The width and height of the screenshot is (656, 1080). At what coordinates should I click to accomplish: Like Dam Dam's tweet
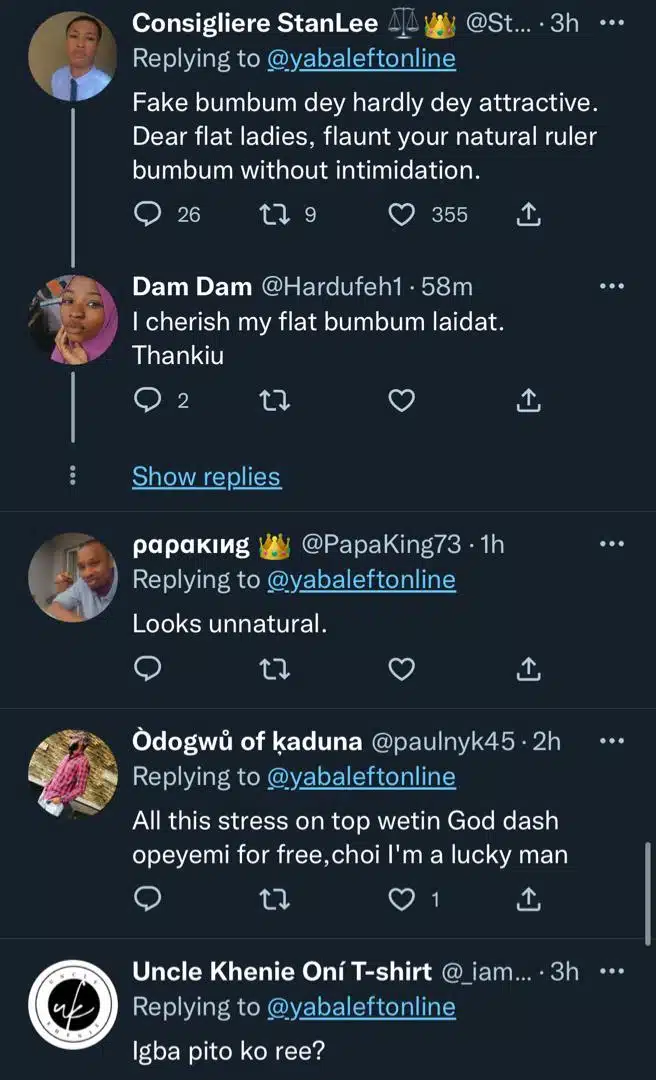coord(402,401)
